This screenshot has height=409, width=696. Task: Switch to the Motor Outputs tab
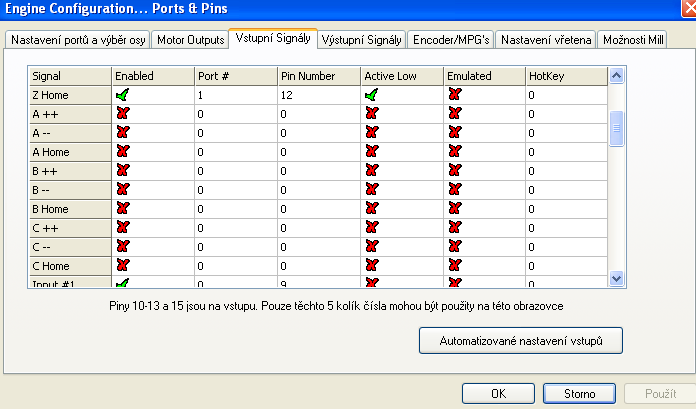(189, 40)
